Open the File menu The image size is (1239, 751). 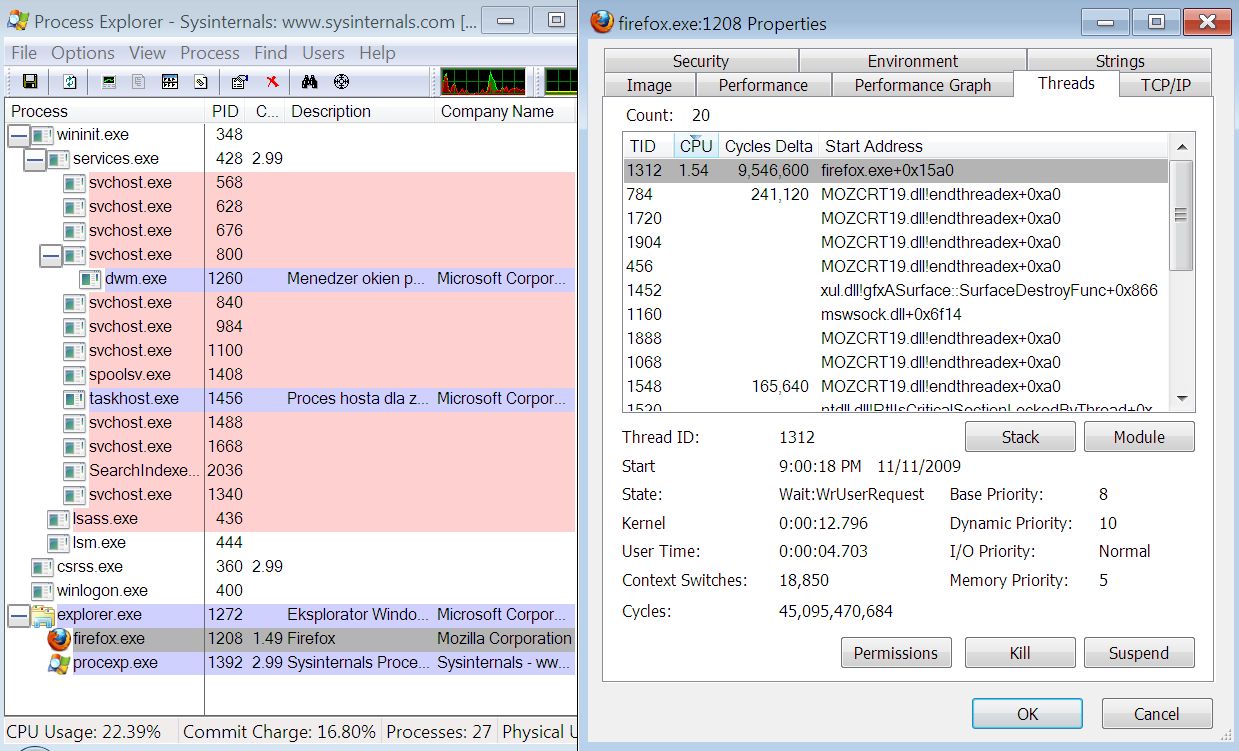pyautogui.click(x=24, y=53)
